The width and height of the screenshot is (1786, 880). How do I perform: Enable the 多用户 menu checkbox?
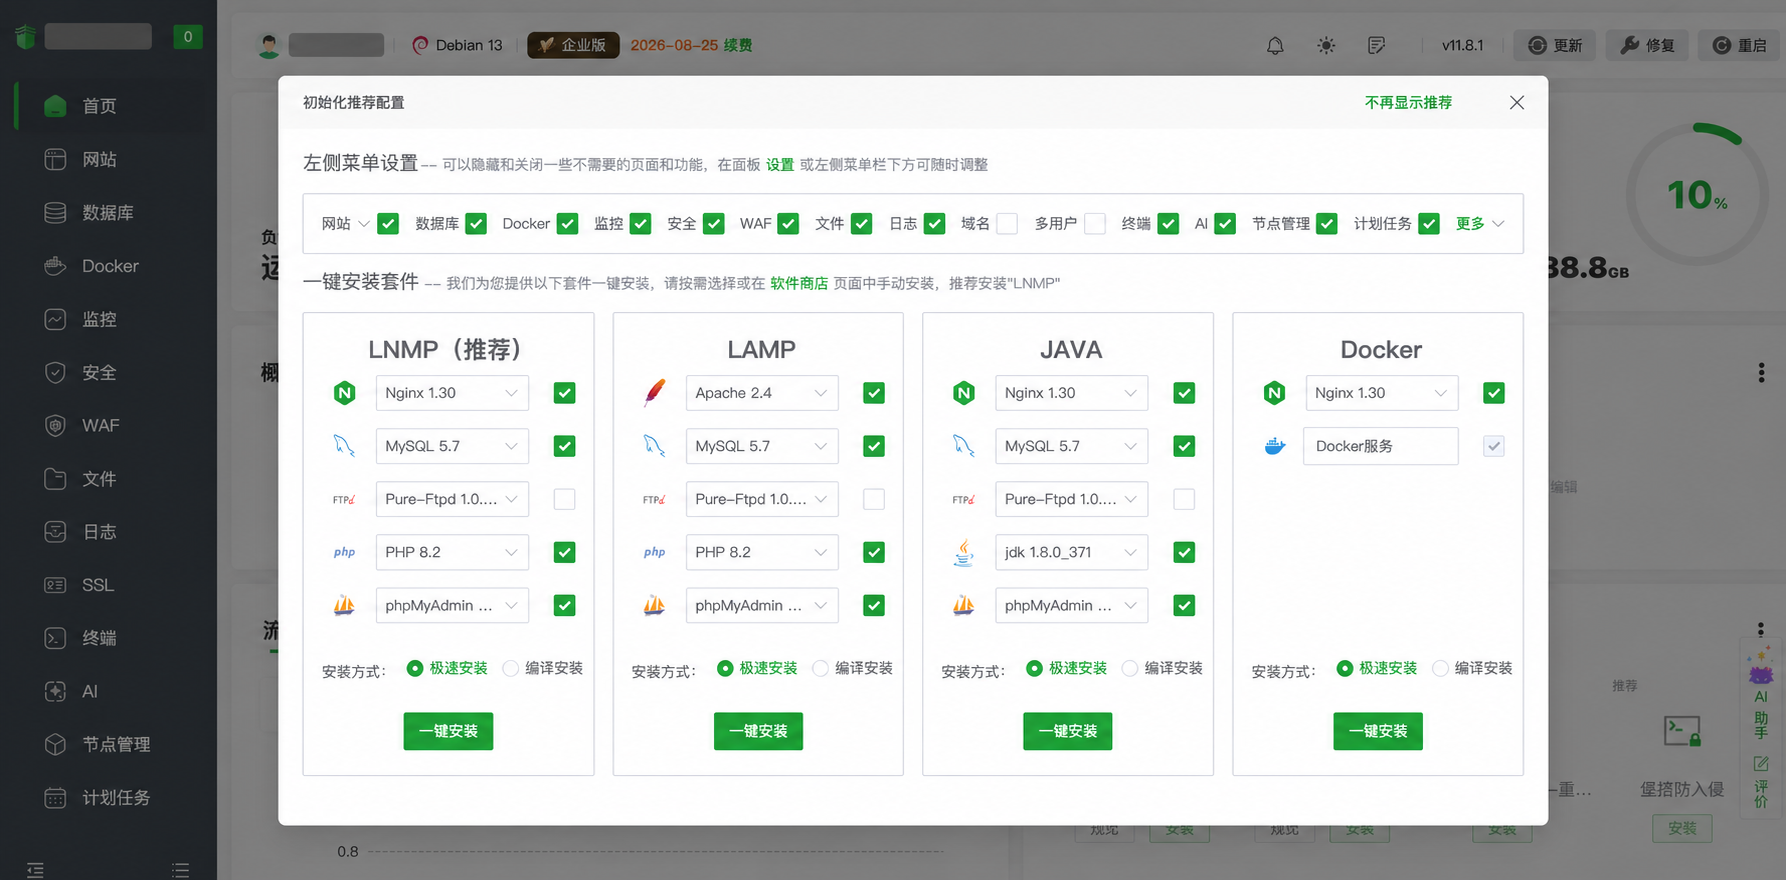click(x=1095, y=224)
